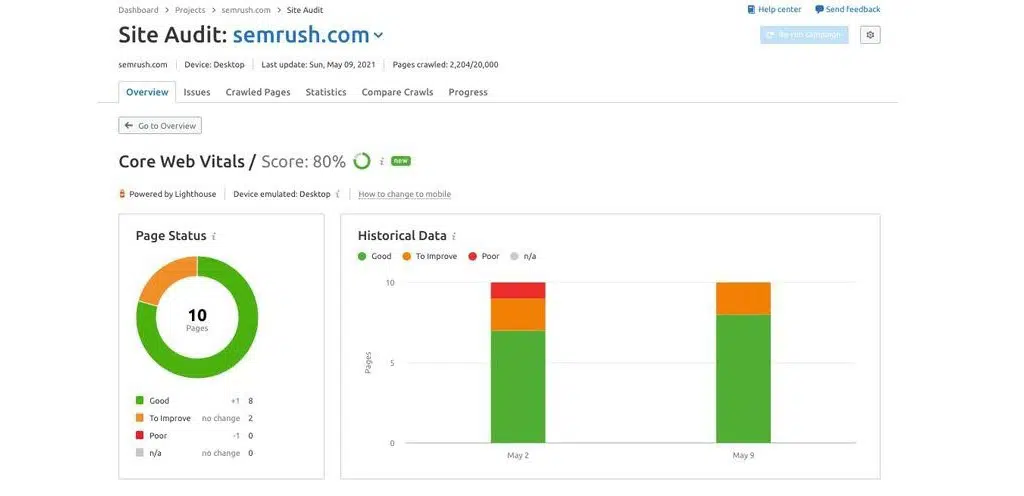Click the Go to Overview button

(160, 126)
